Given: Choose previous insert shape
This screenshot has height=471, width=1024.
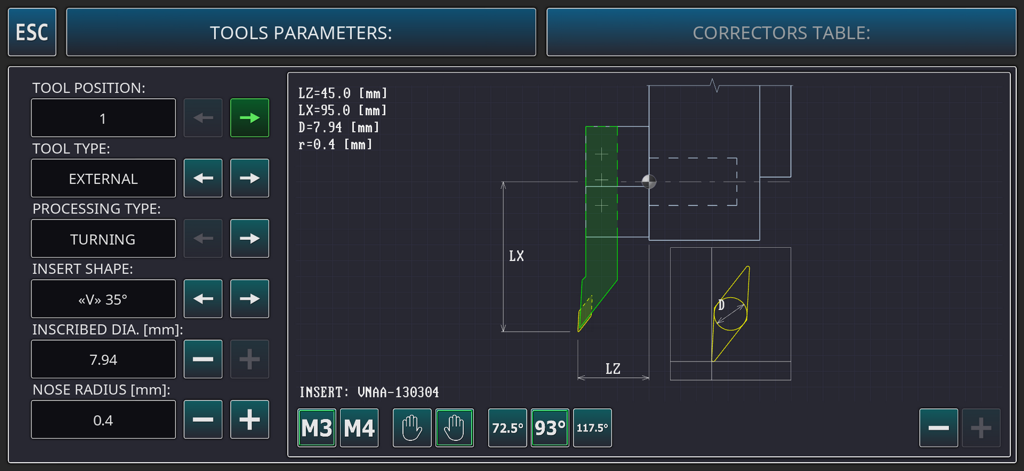Looking at the screenshot, I should click(x=203, y=299).
